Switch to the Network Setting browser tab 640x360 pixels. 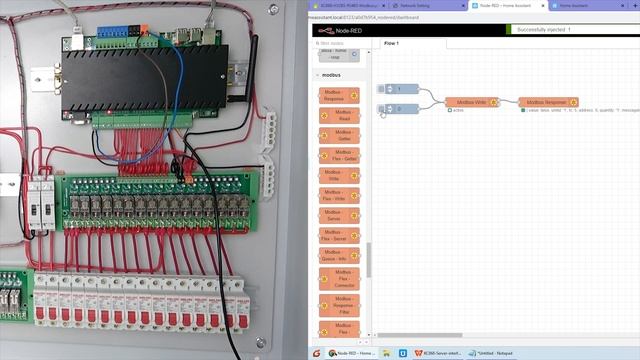tap(428, 6)
